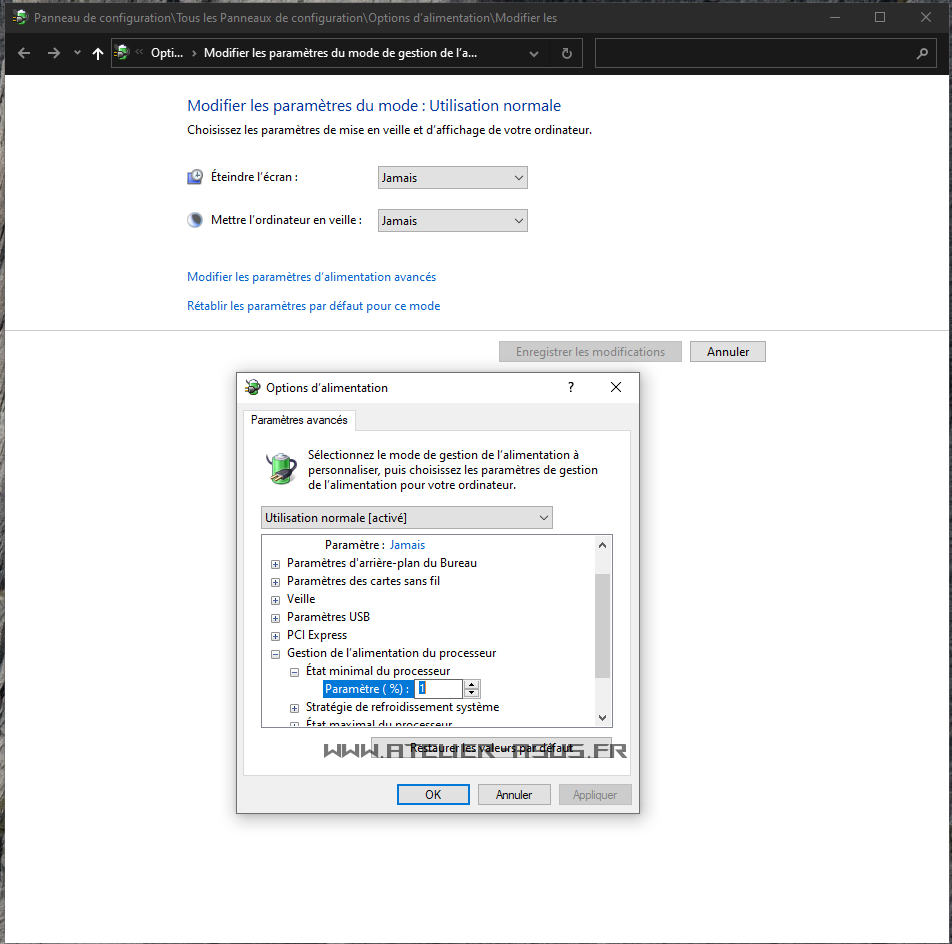952x944 pixels.
Task: Click the forward navigation arrow
Action: [54, 53]
